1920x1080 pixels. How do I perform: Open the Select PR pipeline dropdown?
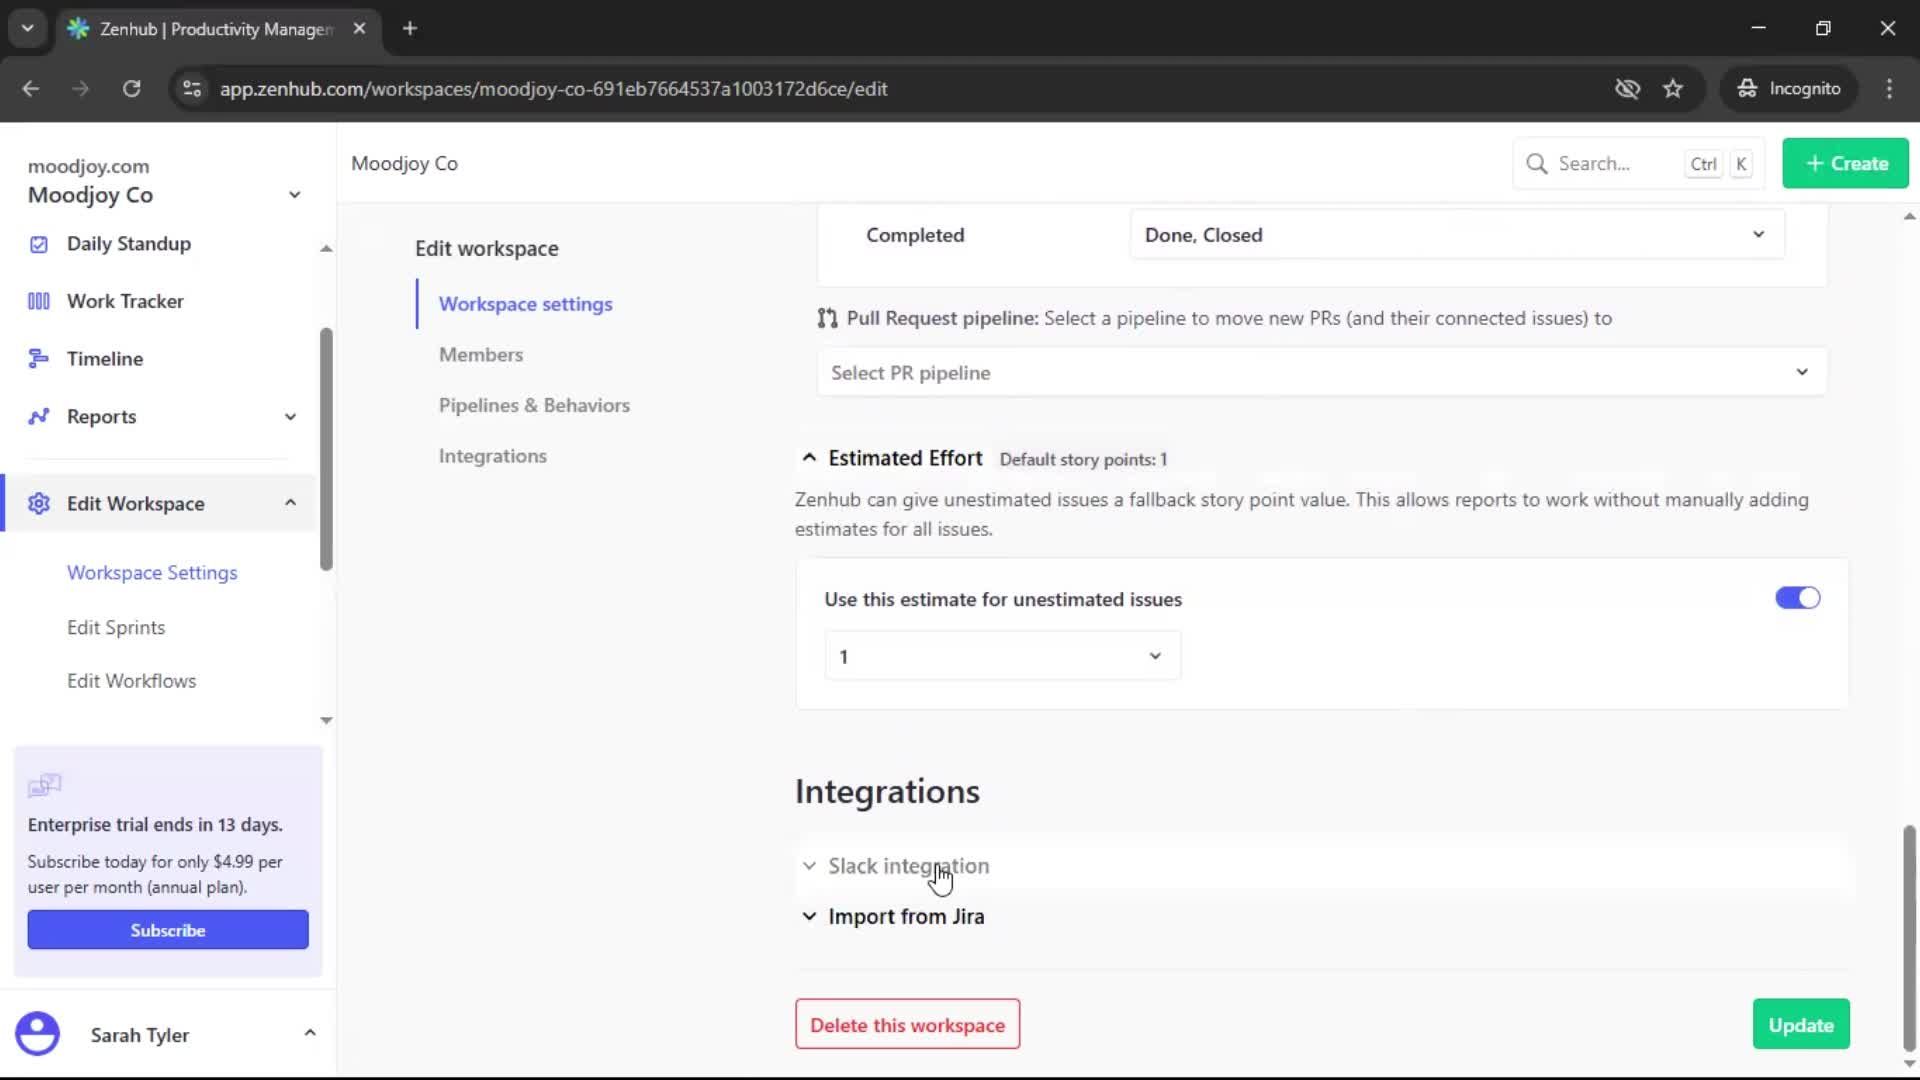pos(1320,372)
